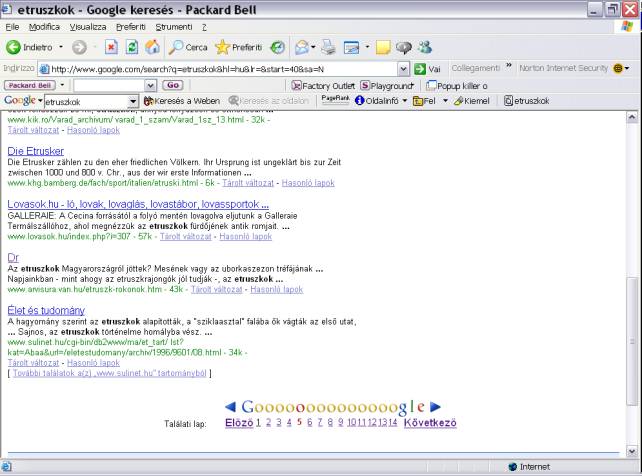Image resolution: width=642 pixels, height=476 pixels.
Task: Click the next page blue arrow
Action: 435,407
